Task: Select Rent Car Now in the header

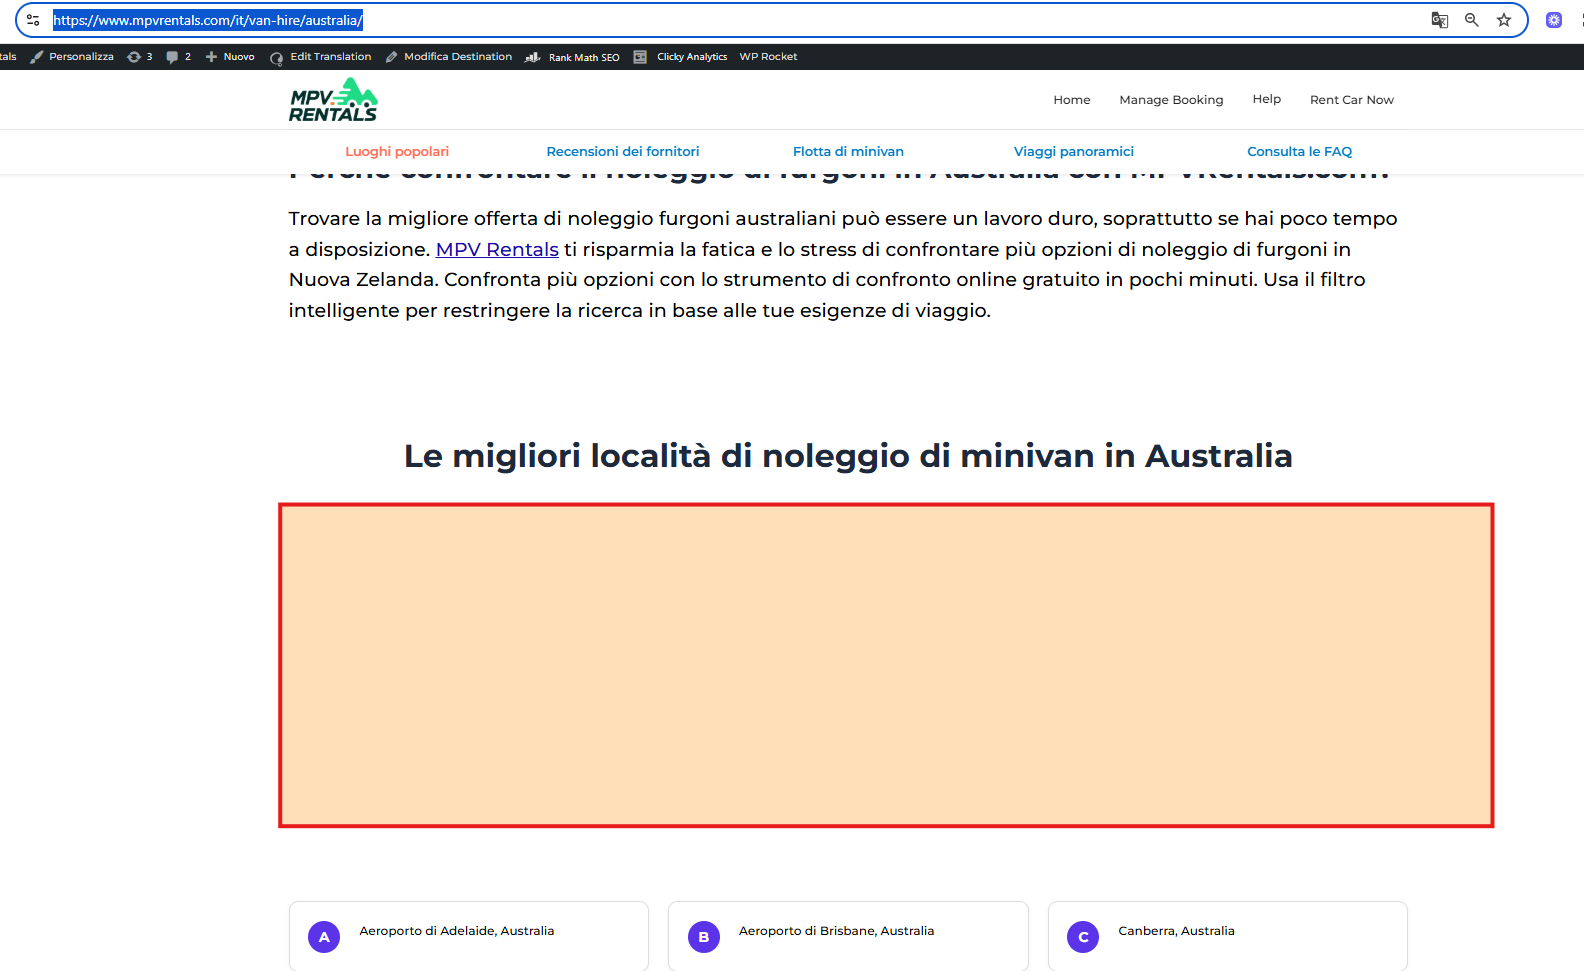Action: pos(1351,100)
